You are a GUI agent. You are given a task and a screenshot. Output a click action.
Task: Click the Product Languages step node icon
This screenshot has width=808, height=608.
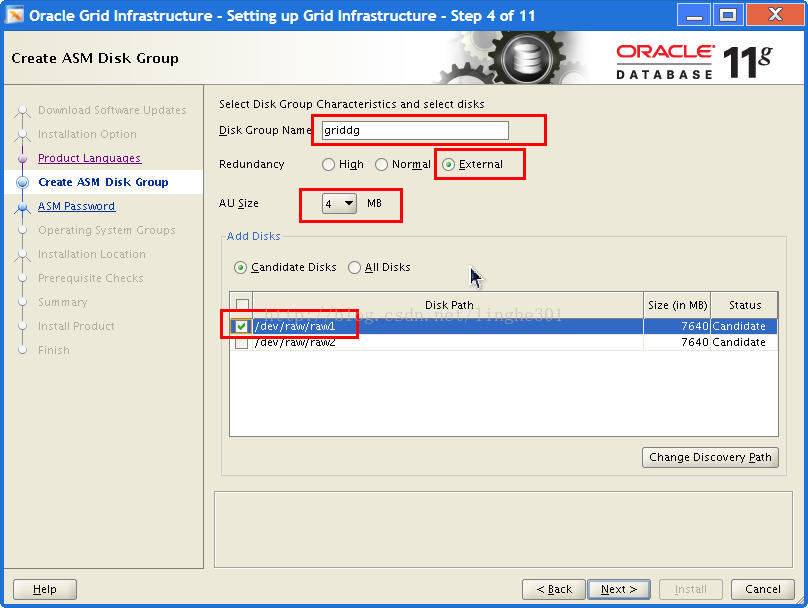(x=22, y=159)
